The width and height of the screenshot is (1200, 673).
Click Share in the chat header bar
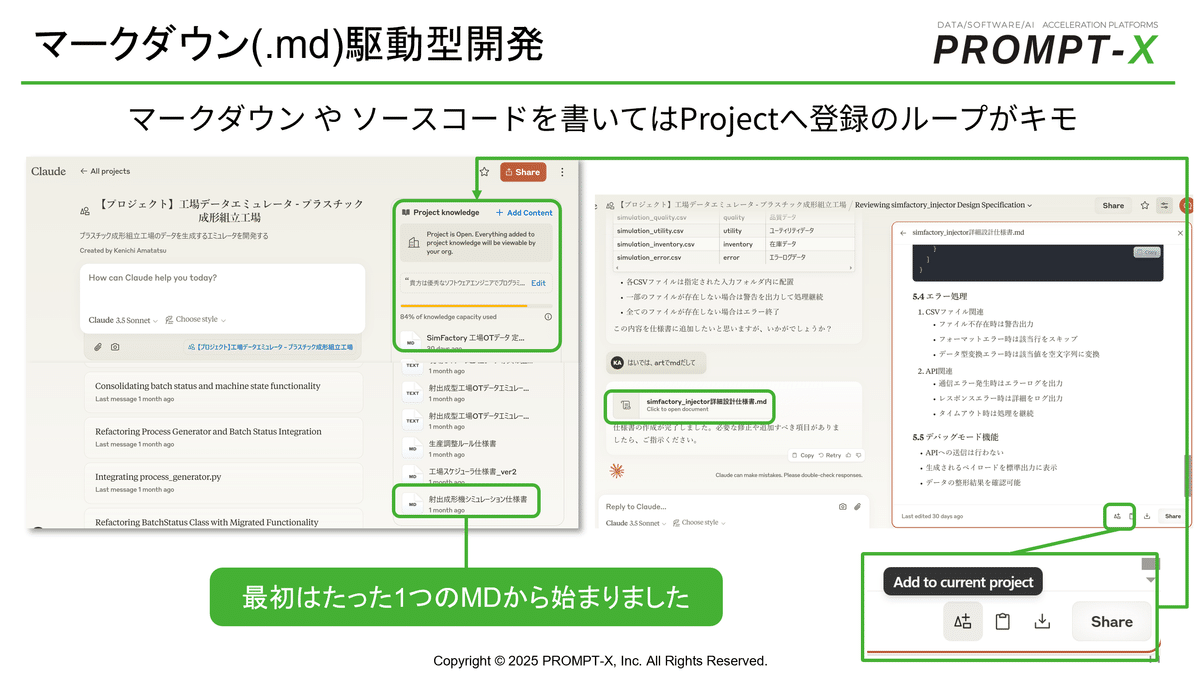tap(1113, 205)
